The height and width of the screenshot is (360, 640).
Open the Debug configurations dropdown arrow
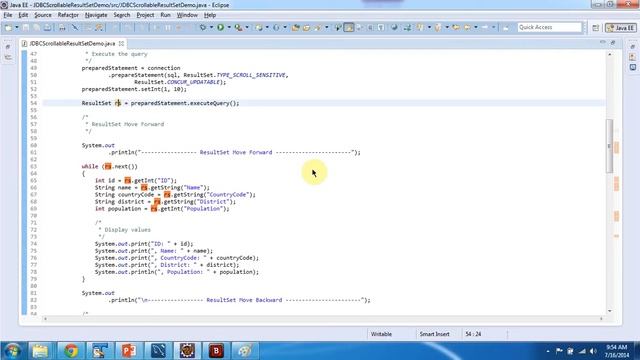tap(211, 27)
